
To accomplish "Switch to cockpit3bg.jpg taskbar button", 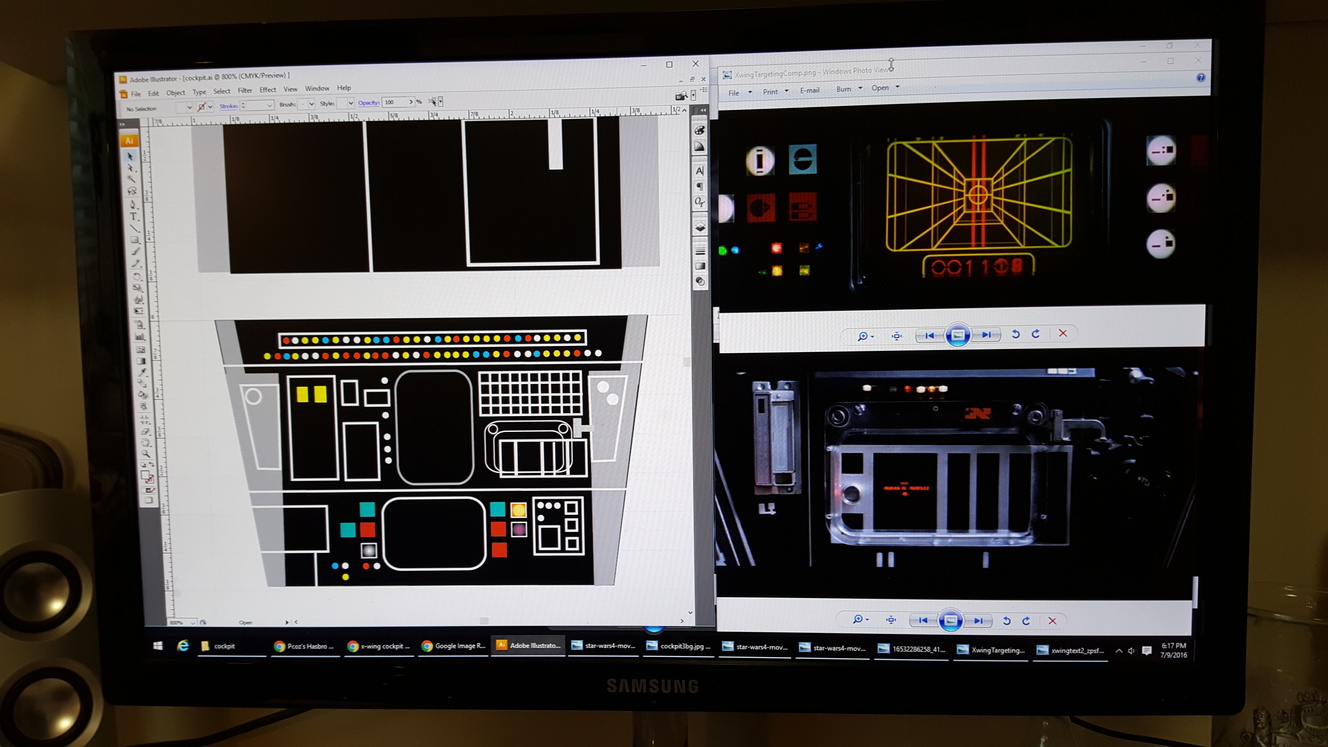I will [680, 646].
